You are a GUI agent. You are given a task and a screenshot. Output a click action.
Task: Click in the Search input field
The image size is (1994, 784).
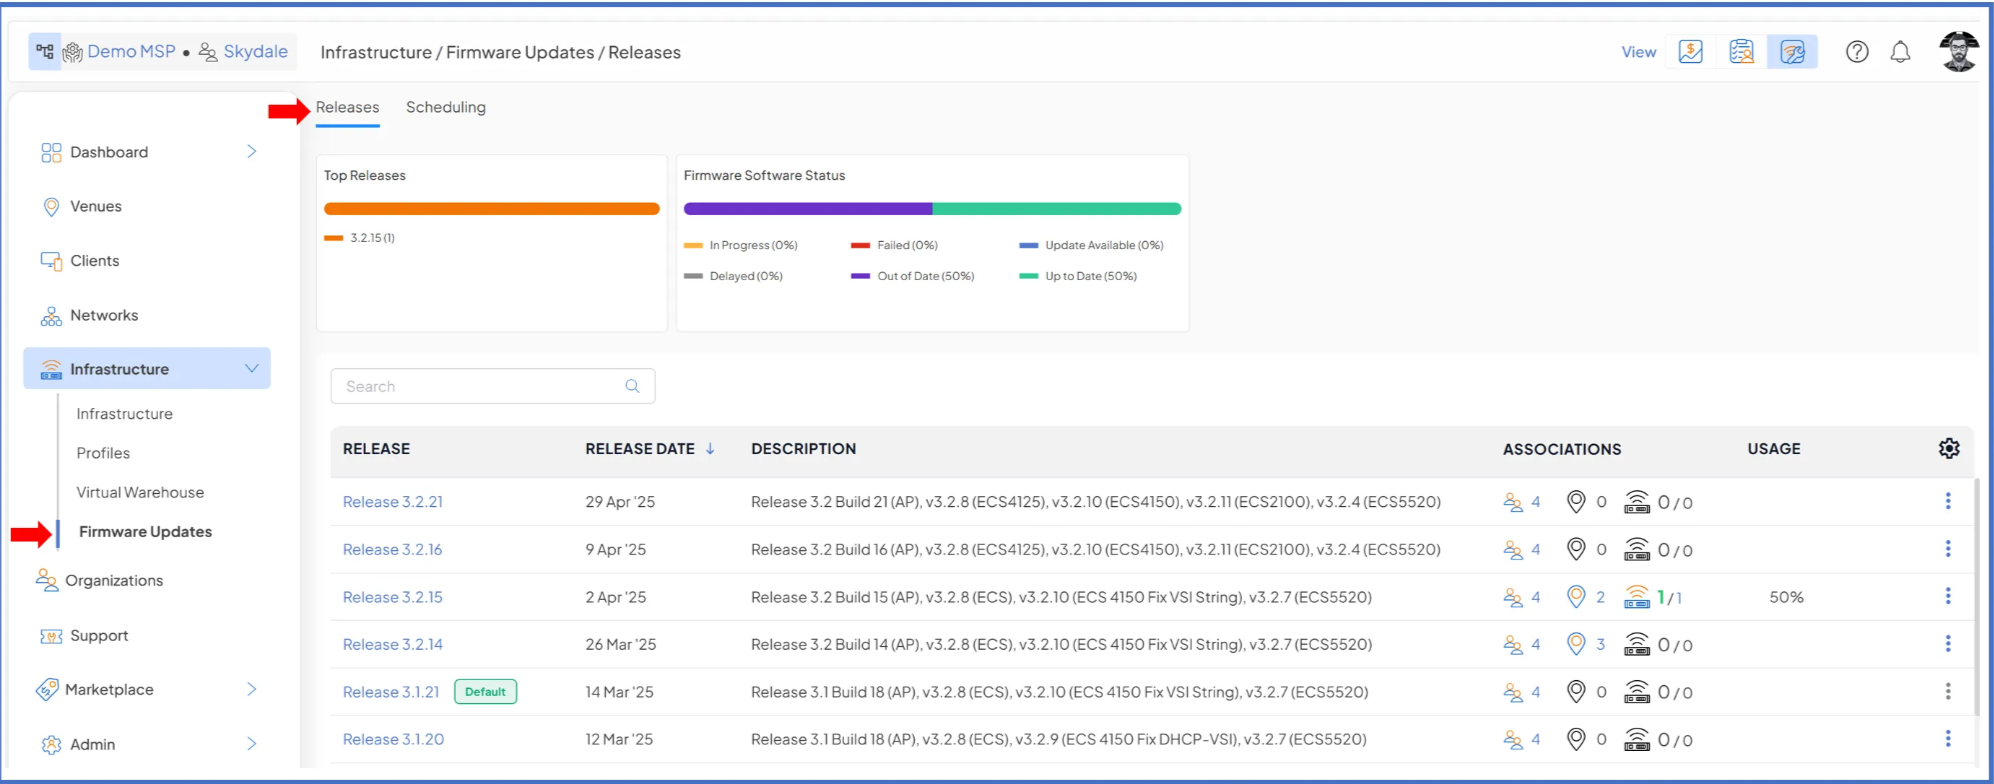click(493, 386)
